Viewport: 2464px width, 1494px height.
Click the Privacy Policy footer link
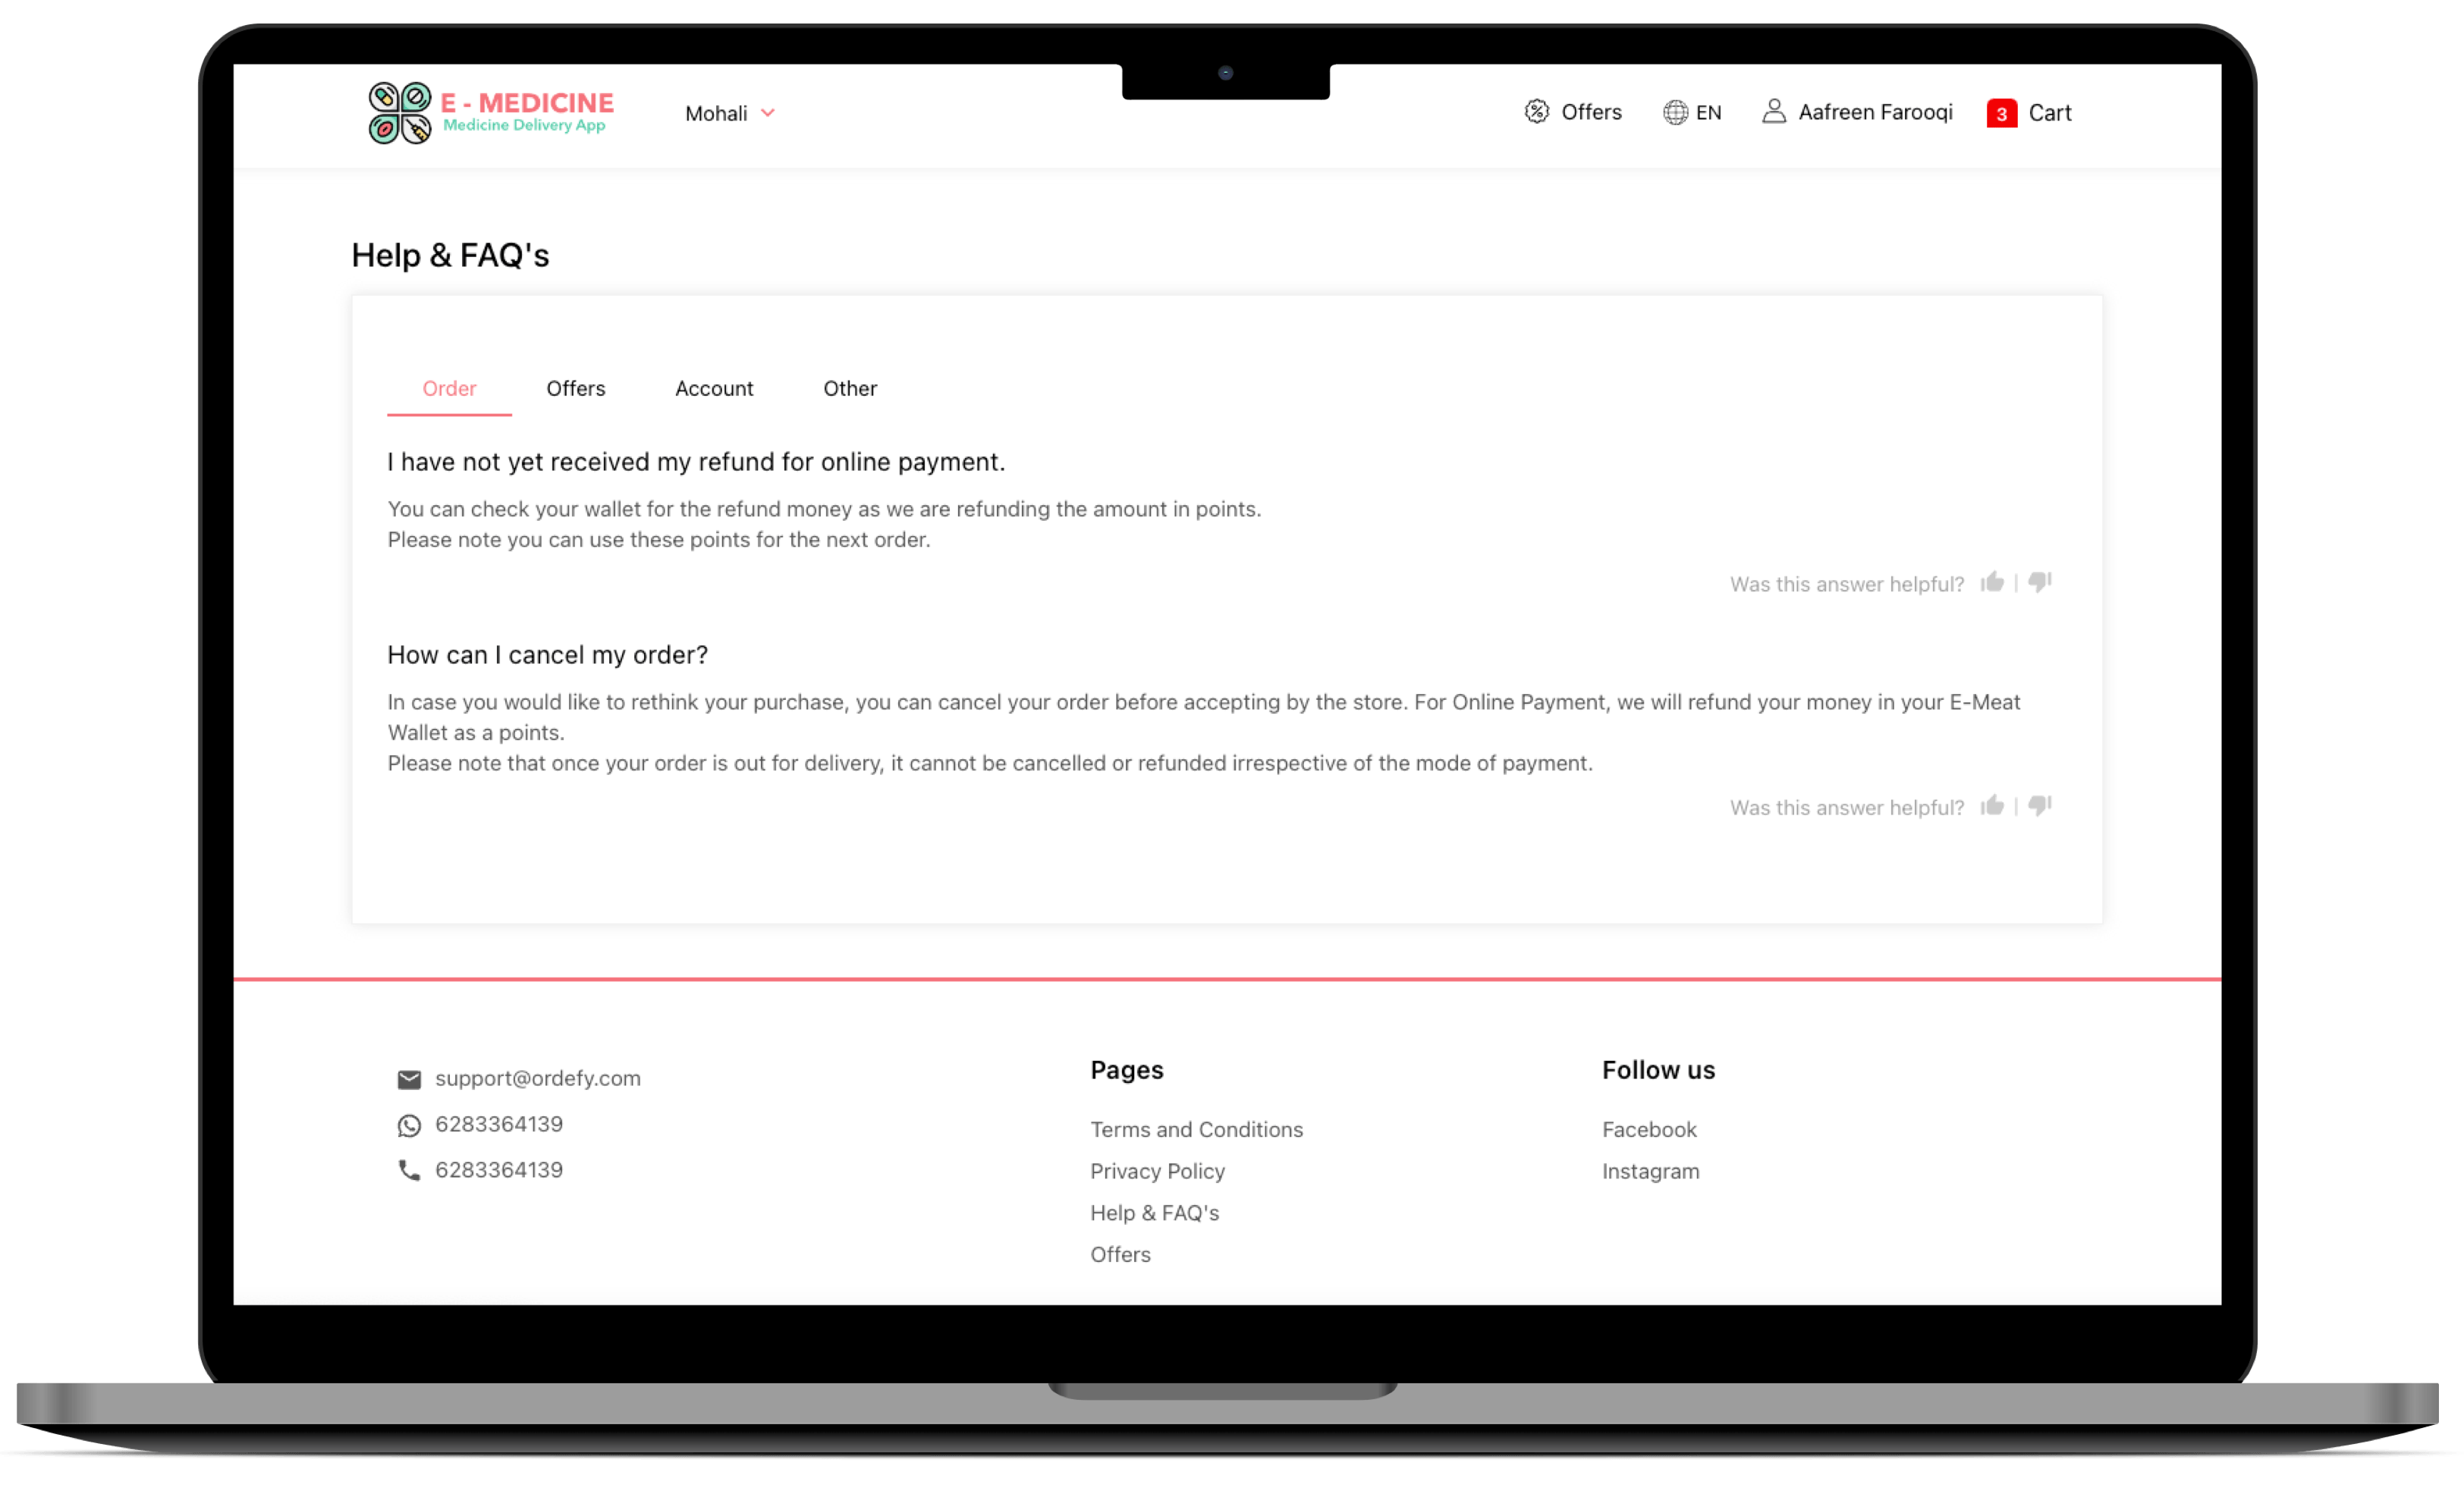coord(1156,1170)
